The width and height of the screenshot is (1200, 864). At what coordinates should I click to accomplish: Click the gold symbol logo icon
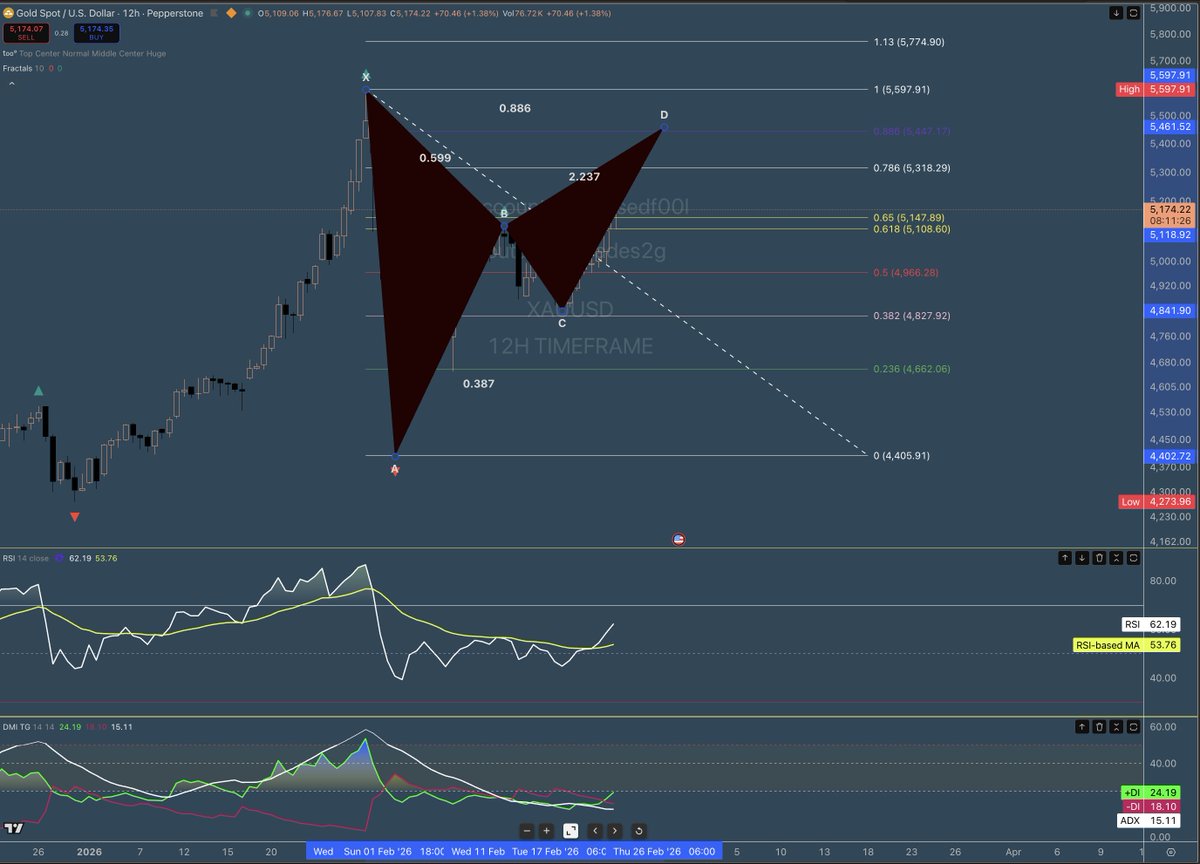[6, 13]
